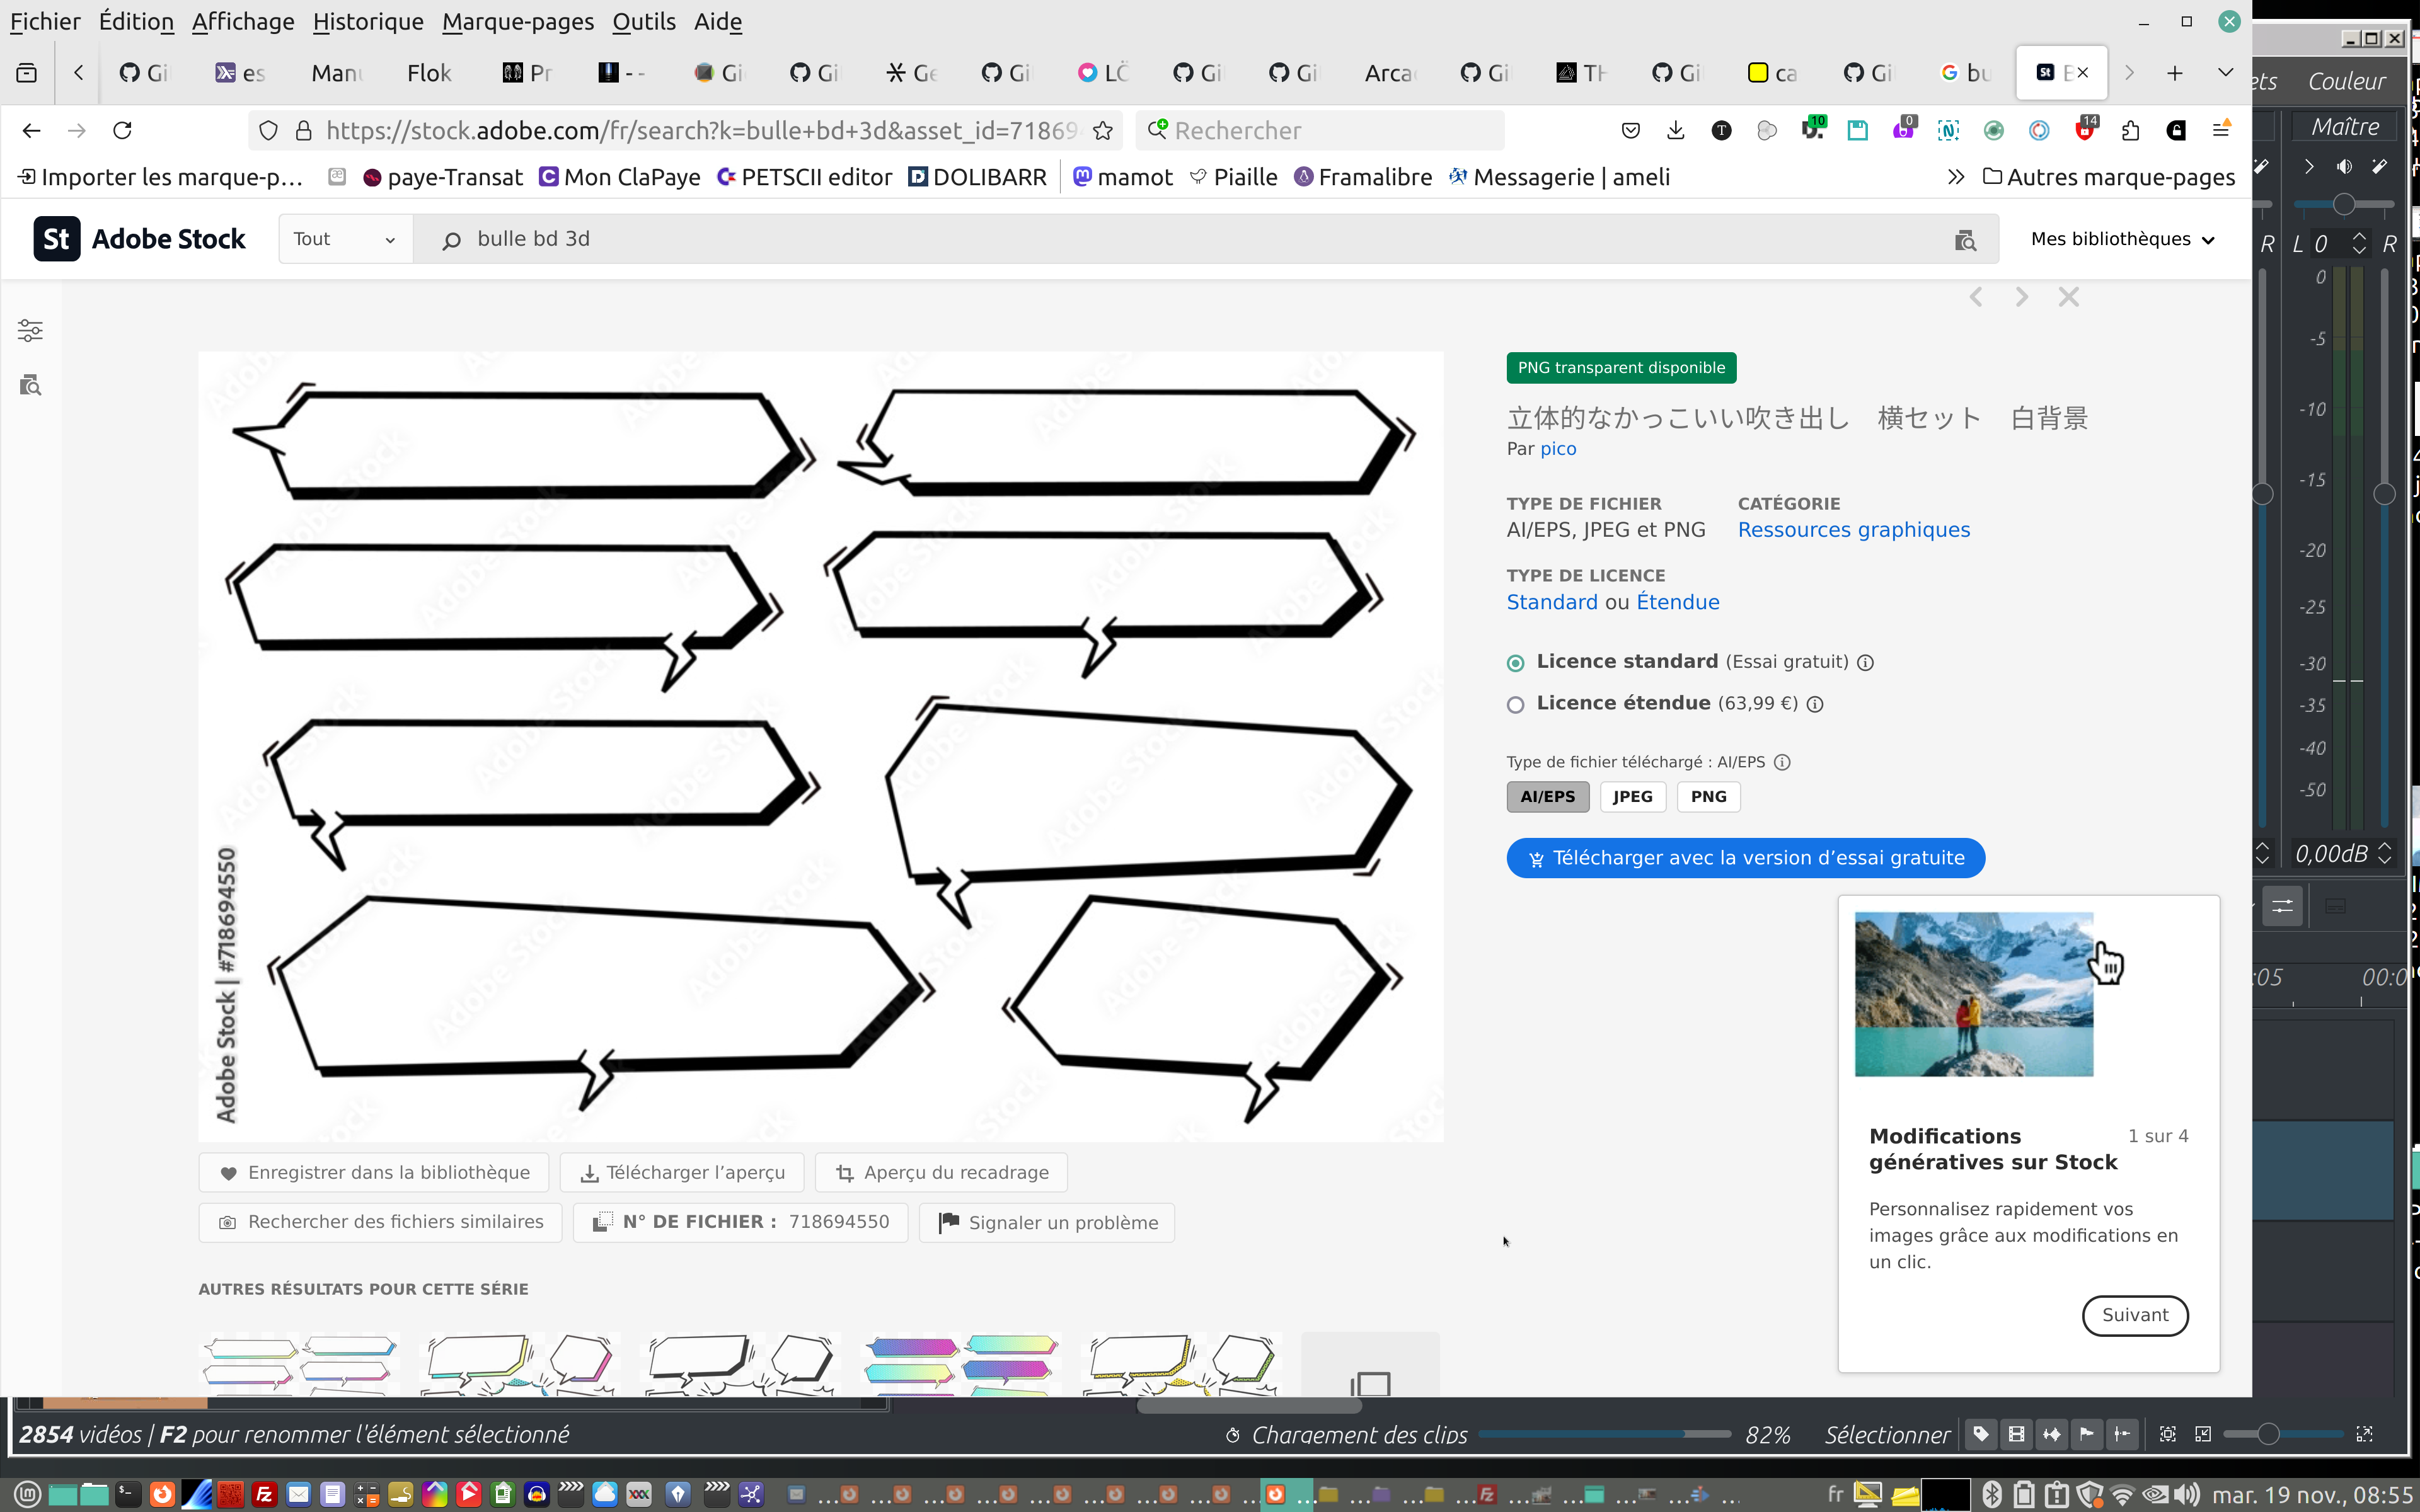Select Licence standard radio option

(x=1516, y=663)
